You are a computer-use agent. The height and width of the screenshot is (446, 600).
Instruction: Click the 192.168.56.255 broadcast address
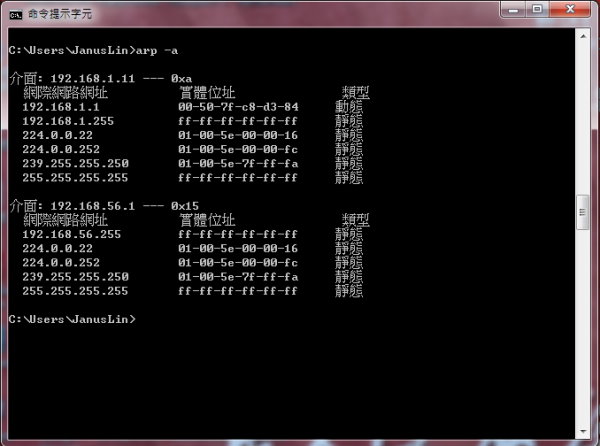pyautogui.click(x=71, y=234)
